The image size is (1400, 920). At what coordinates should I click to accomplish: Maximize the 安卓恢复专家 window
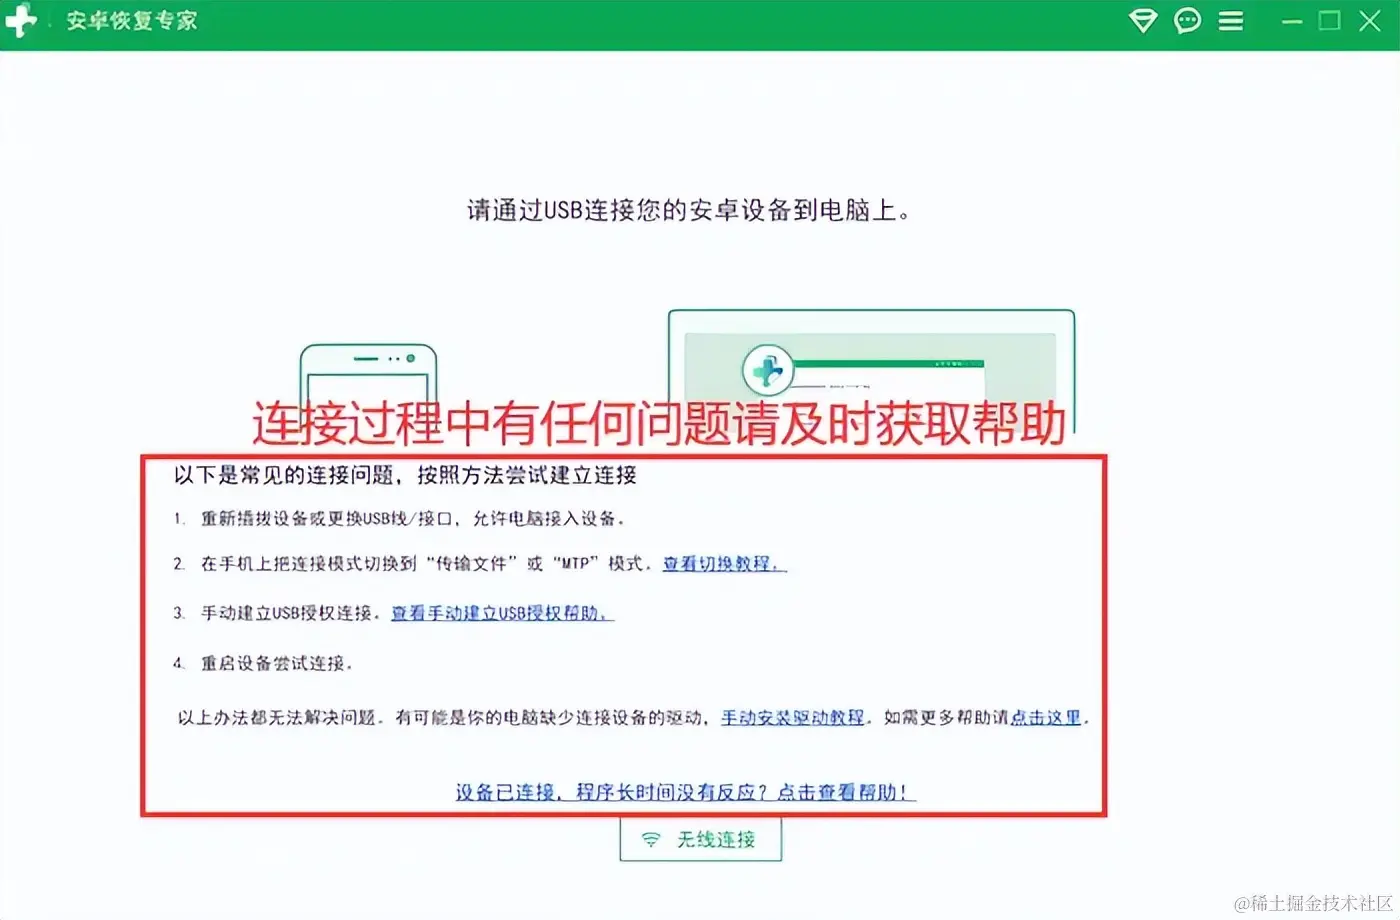(1329, 20)
